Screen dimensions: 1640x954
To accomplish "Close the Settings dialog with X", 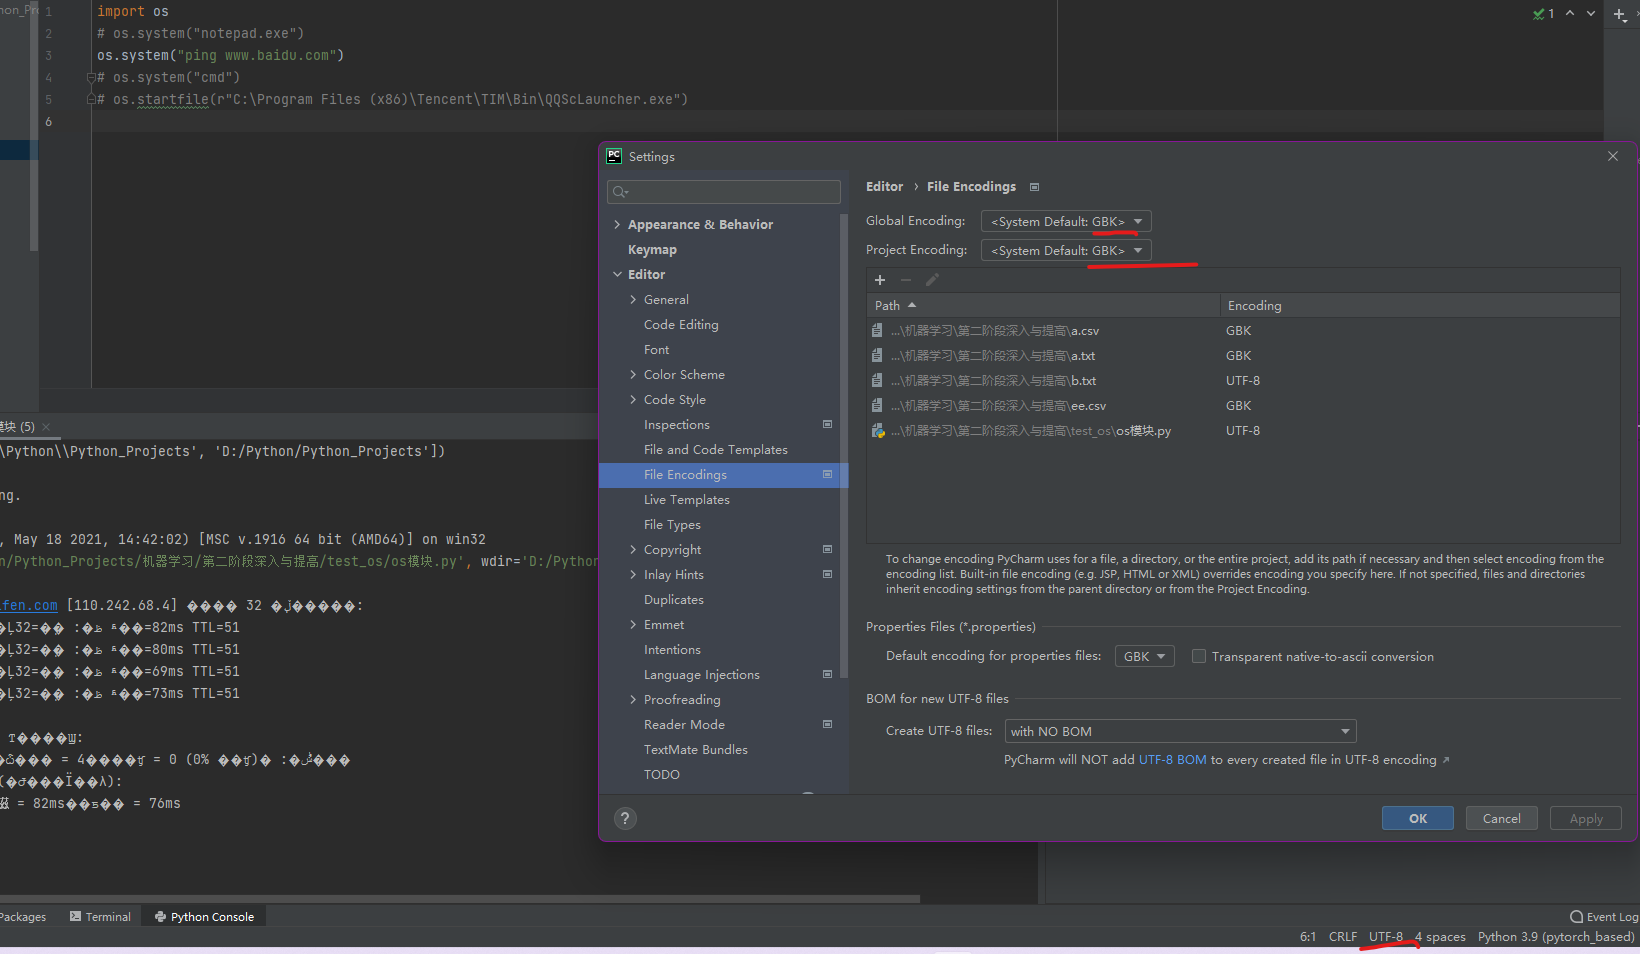I will point(1613,156).
